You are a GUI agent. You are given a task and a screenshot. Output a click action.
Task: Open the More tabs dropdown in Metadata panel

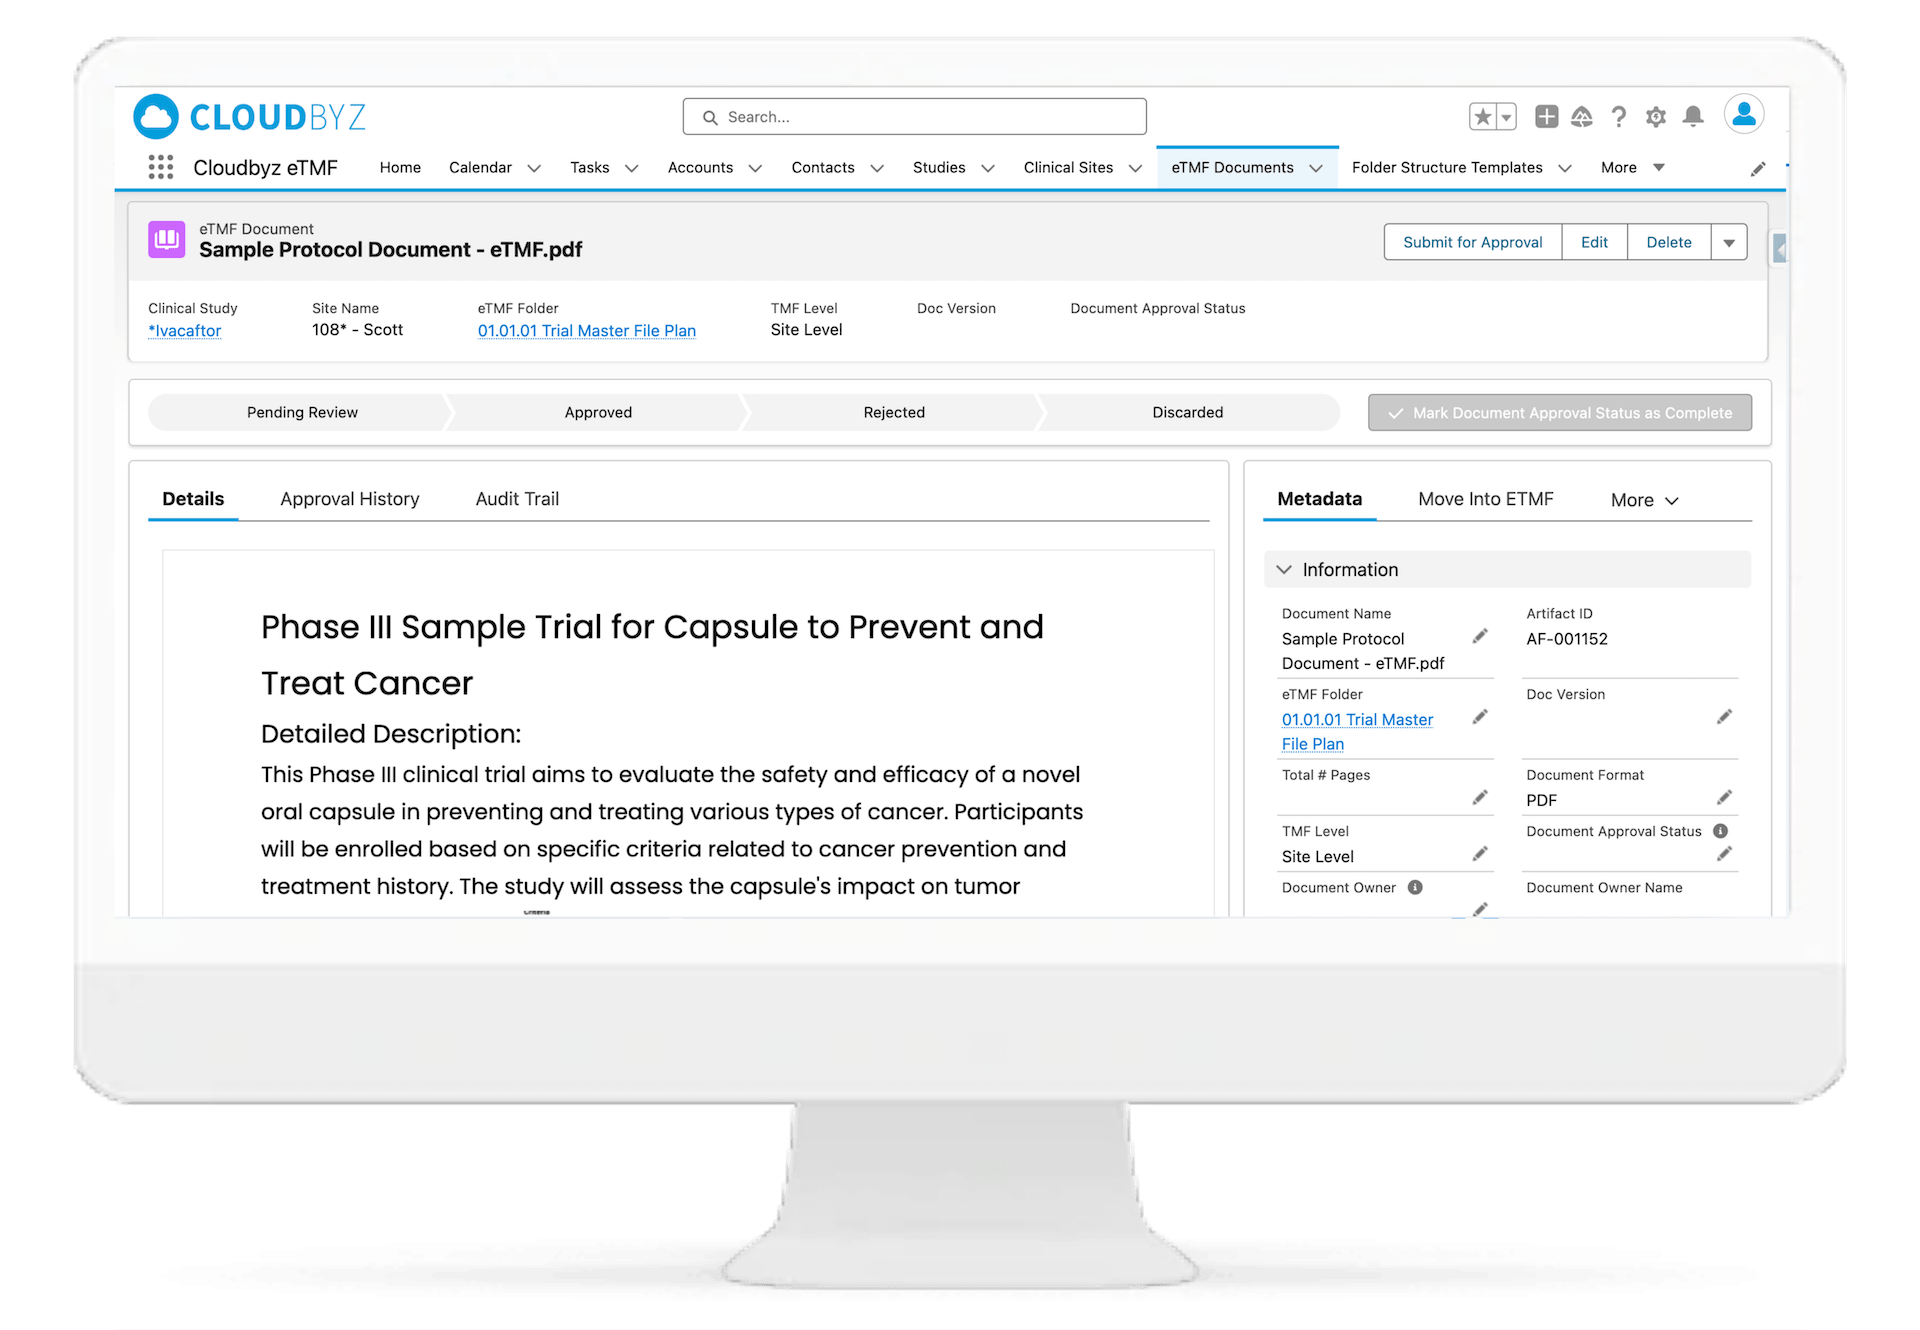click(1644, 500)
